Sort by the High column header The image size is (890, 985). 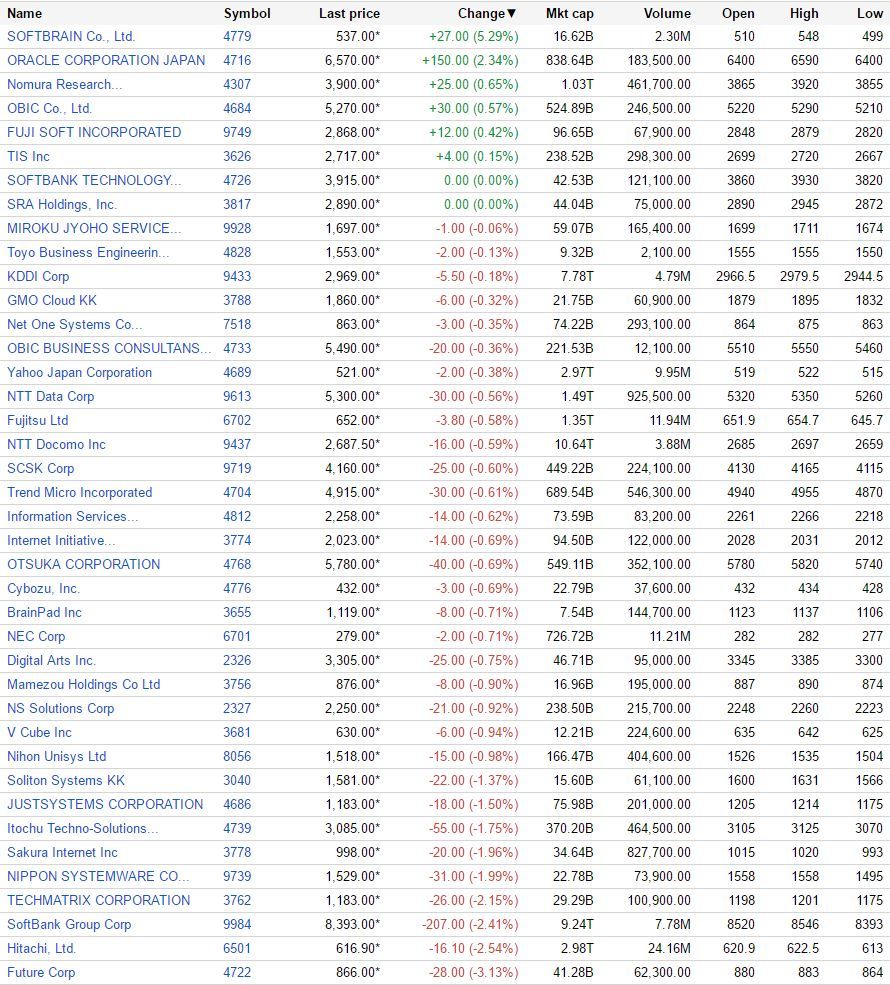[804, 13]
